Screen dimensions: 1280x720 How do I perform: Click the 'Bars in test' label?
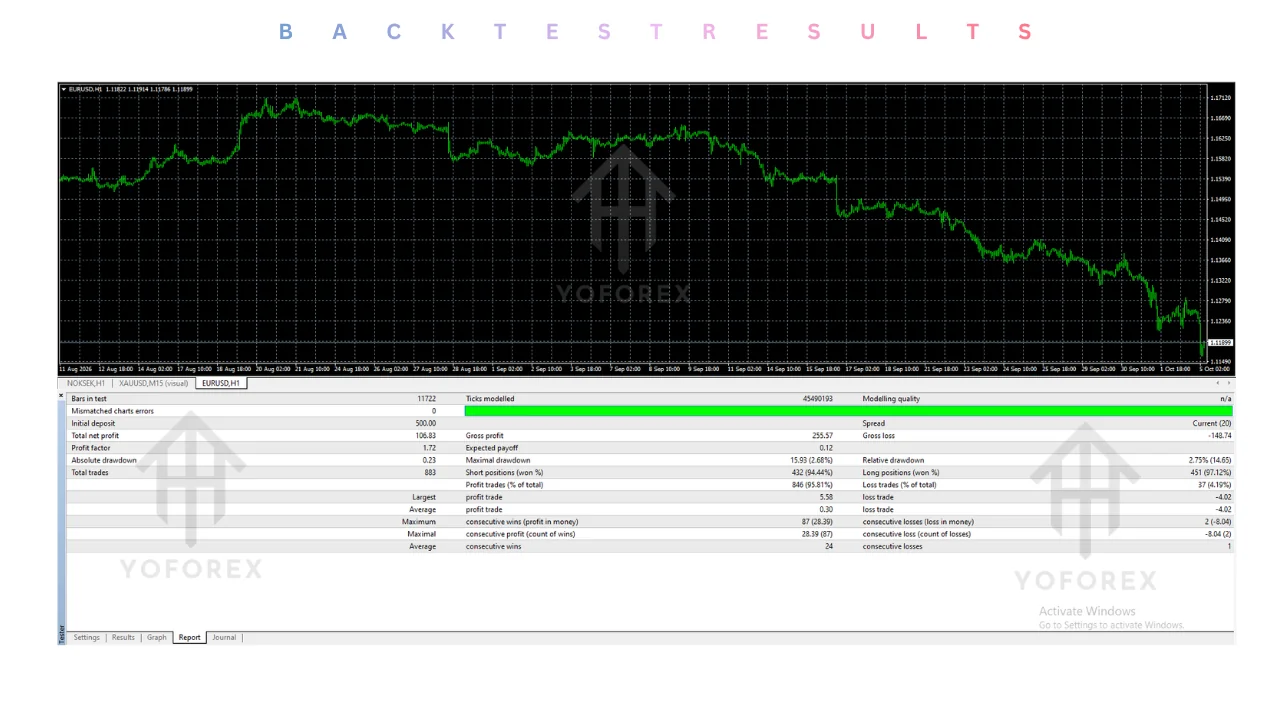point(89,399)
